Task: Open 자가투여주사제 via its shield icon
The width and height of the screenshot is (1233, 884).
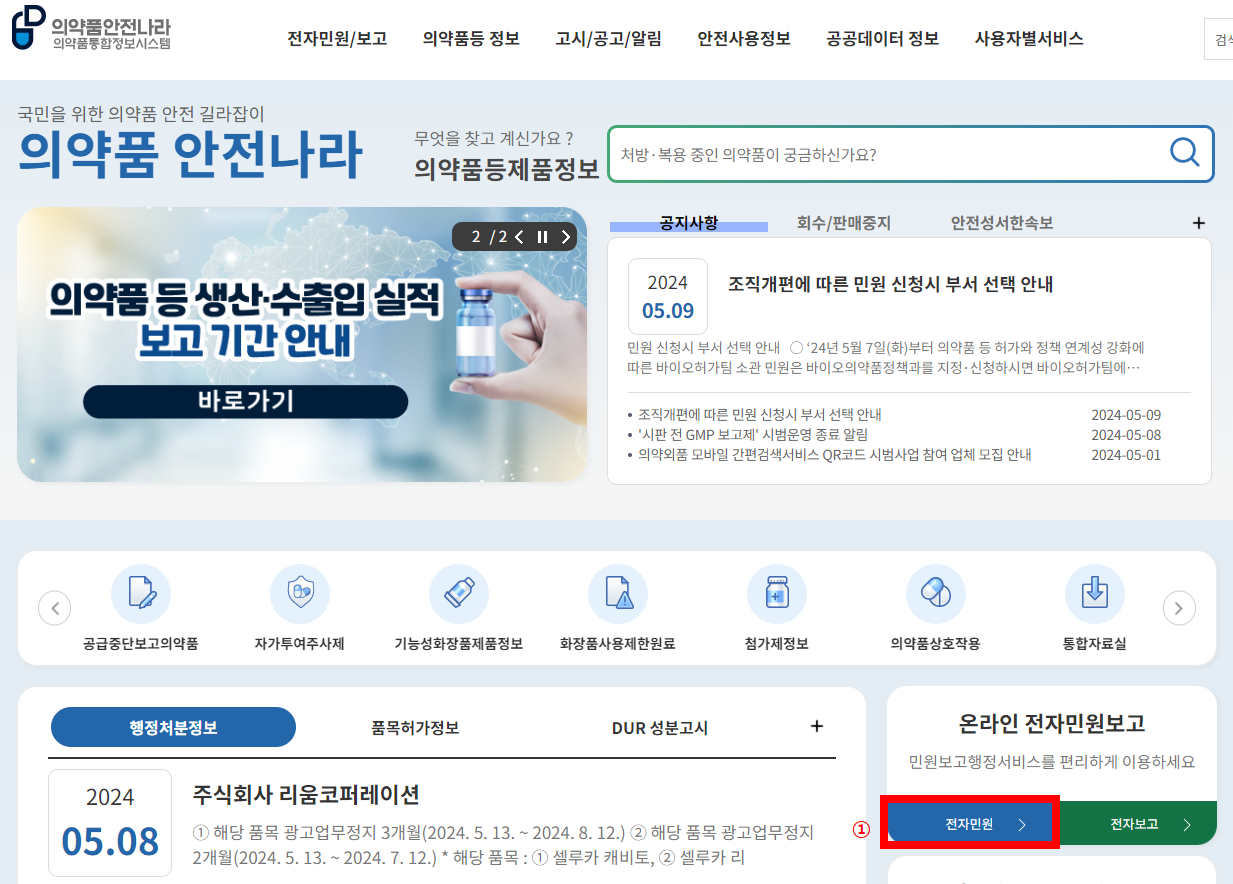Action: (x=300, y=593)
